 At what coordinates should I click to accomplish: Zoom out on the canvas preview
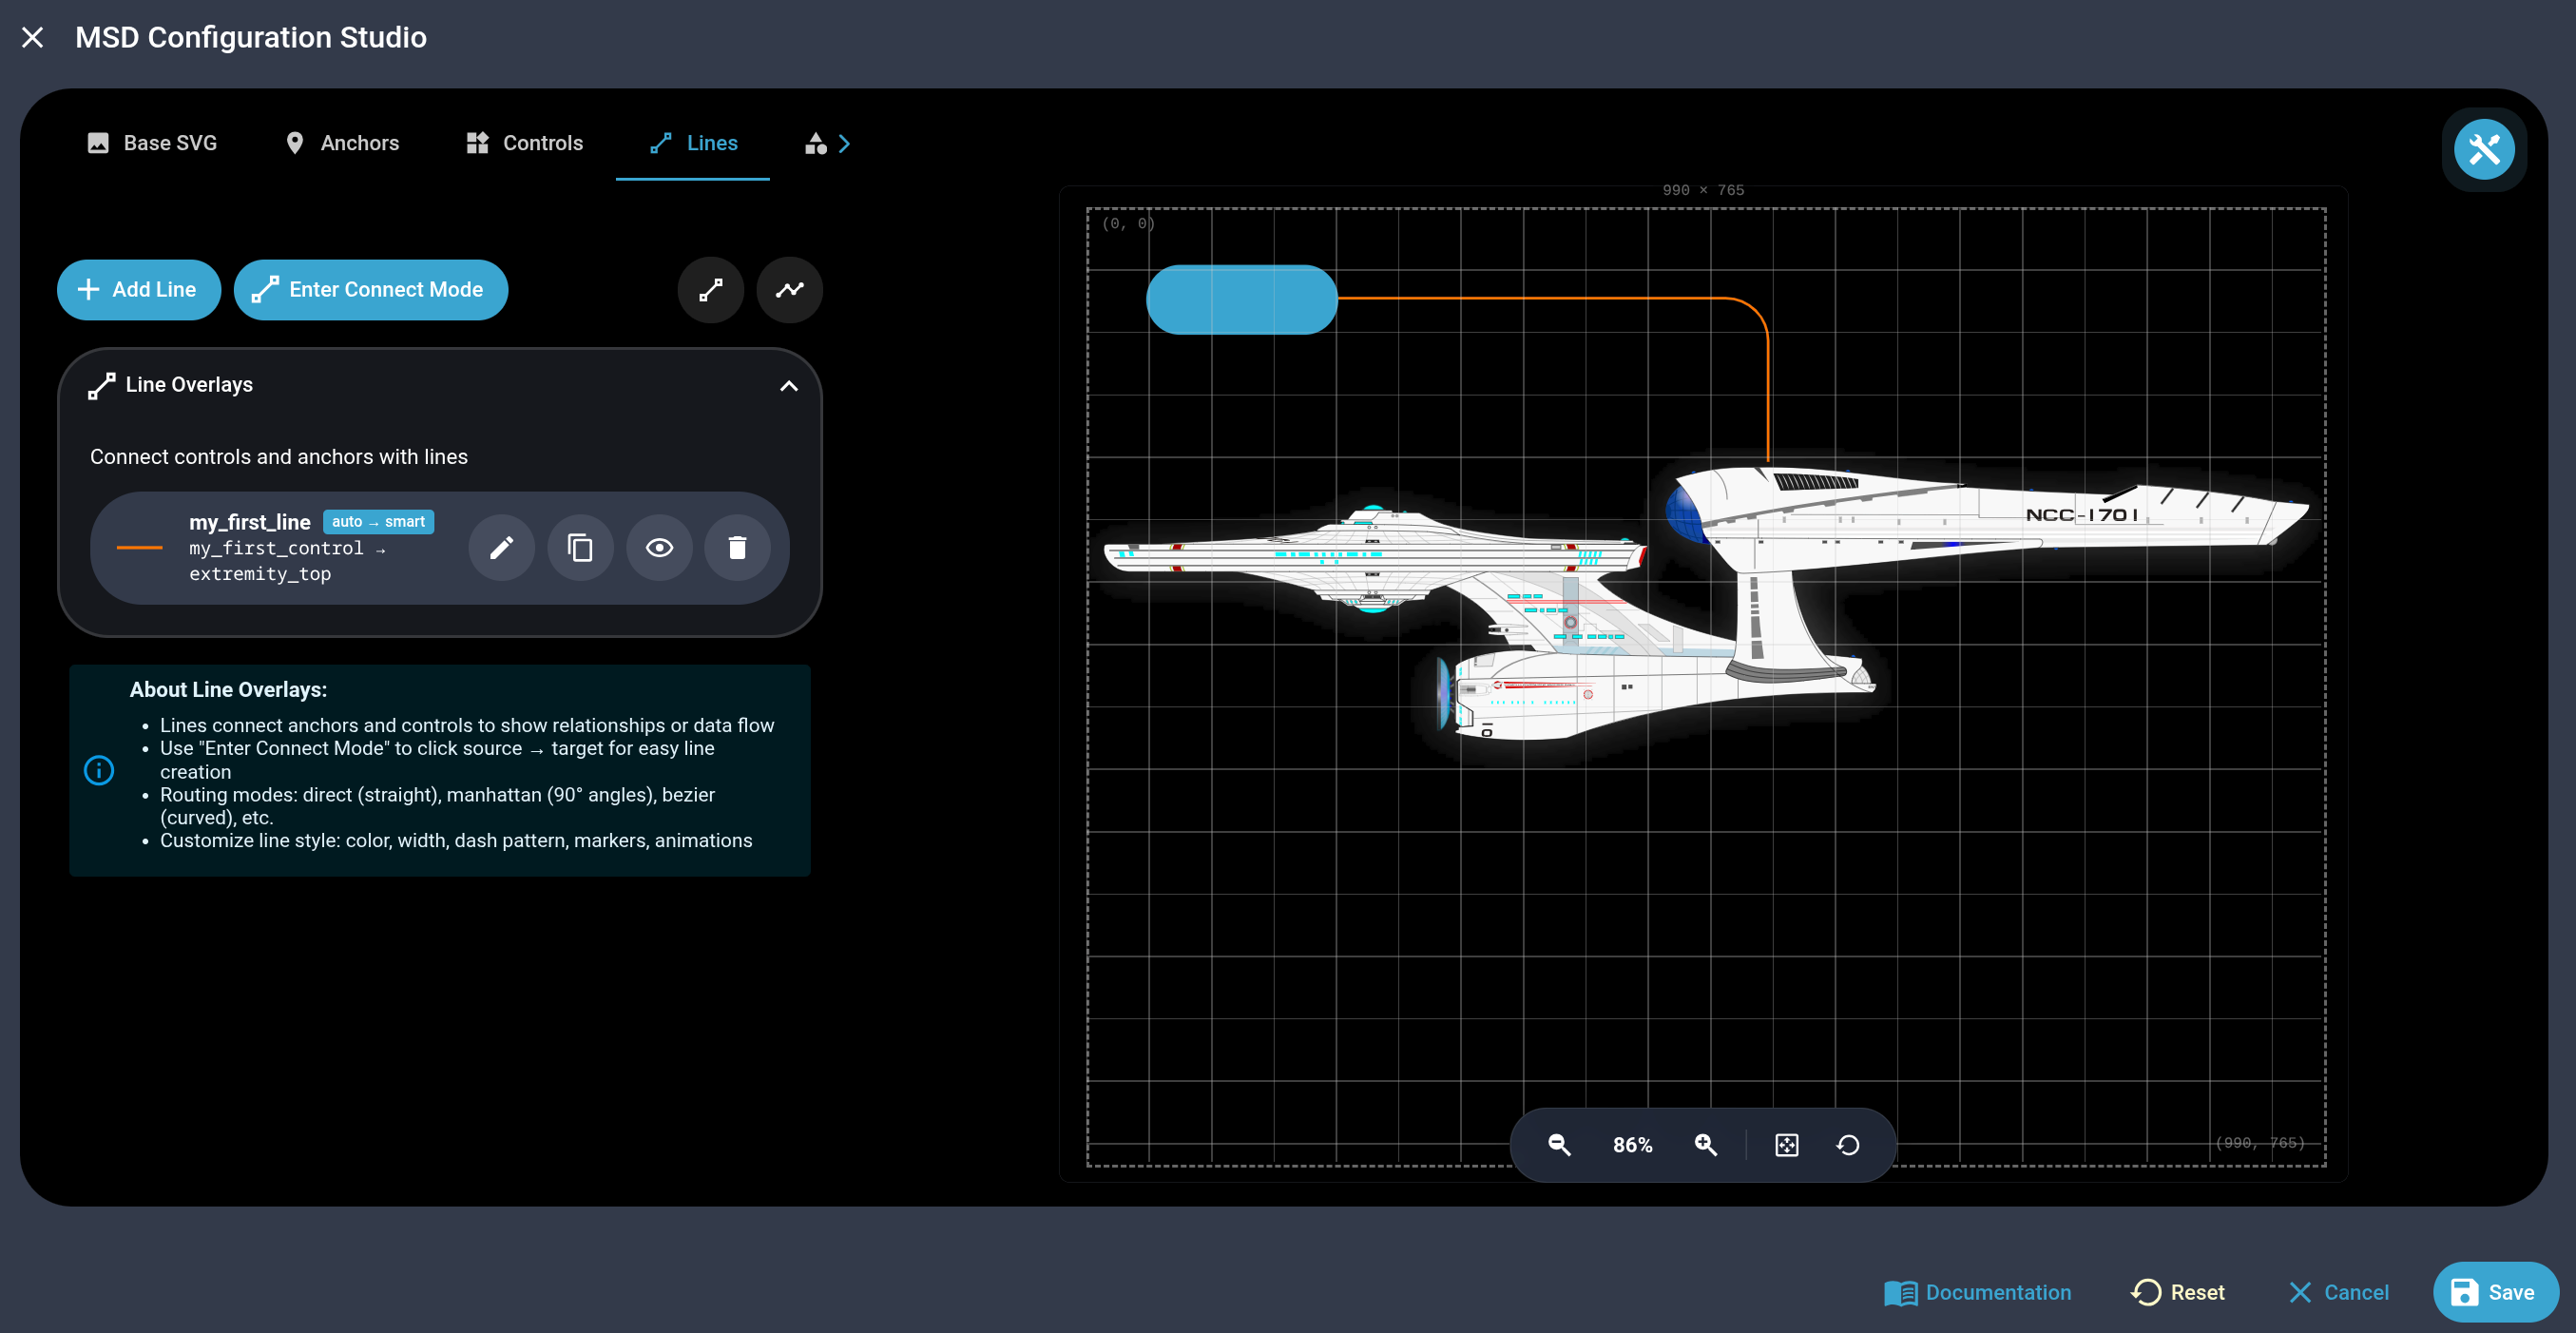pos(1559,1145)
